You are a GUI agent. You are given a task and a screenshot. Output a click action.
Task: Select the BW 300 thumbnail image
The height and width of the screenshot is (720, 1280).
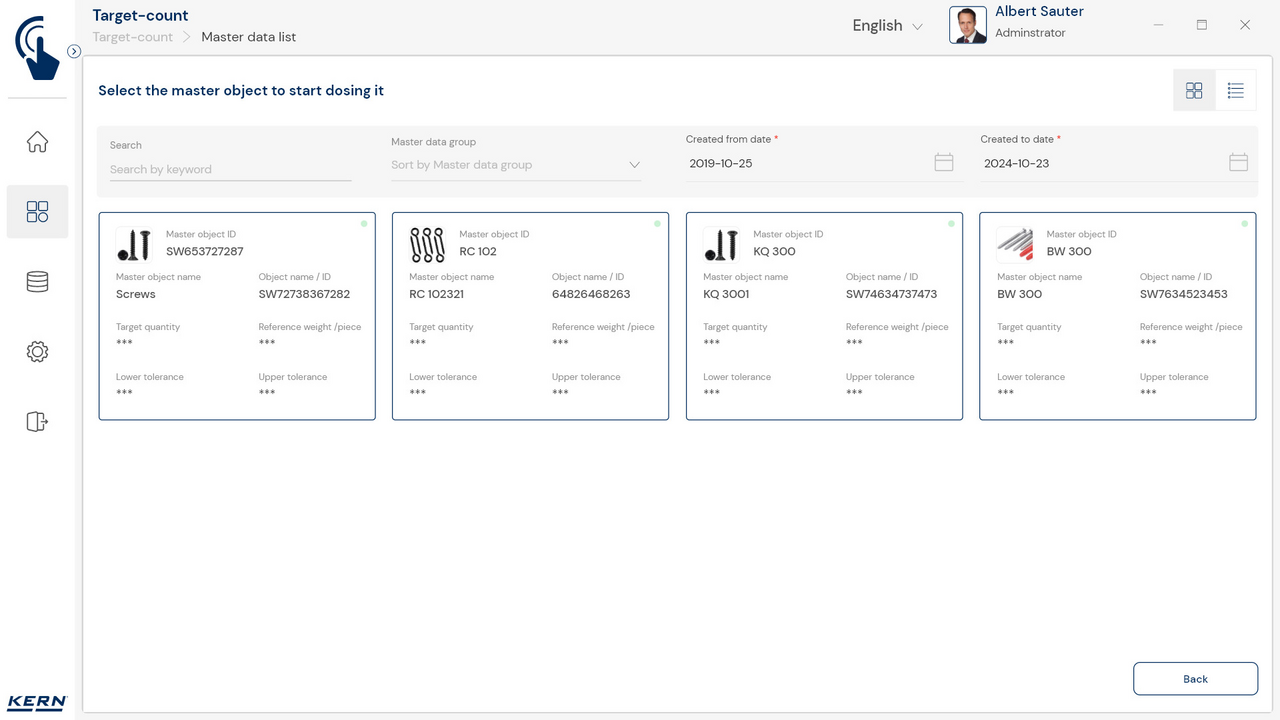pos(1015,244)
